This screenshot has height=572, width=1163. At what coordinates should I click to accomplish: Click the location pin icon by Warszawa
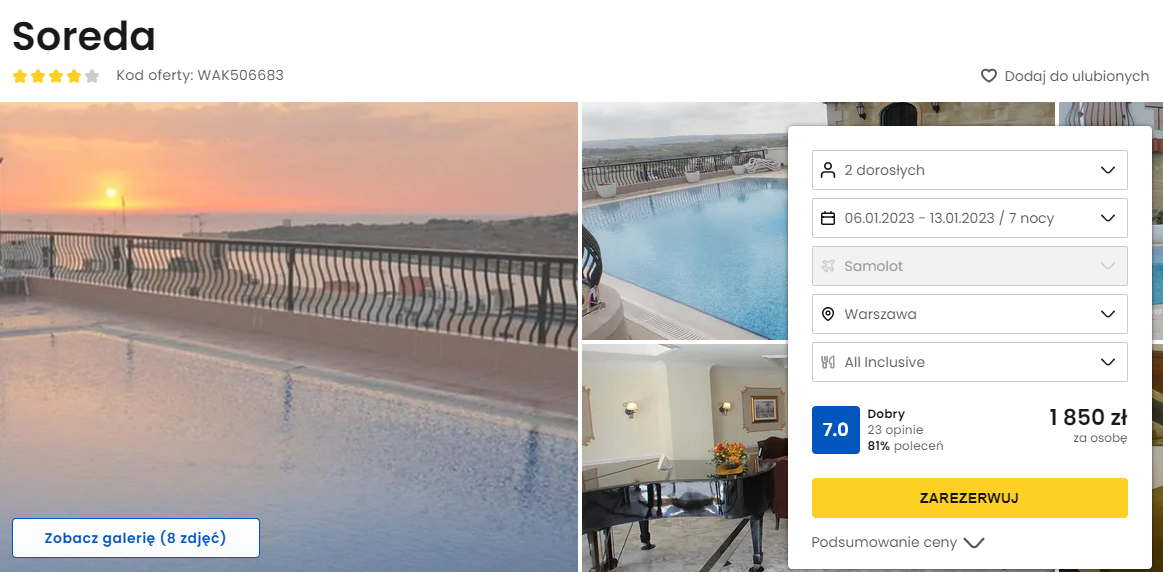pyautogui.click(x=828, y=314)
